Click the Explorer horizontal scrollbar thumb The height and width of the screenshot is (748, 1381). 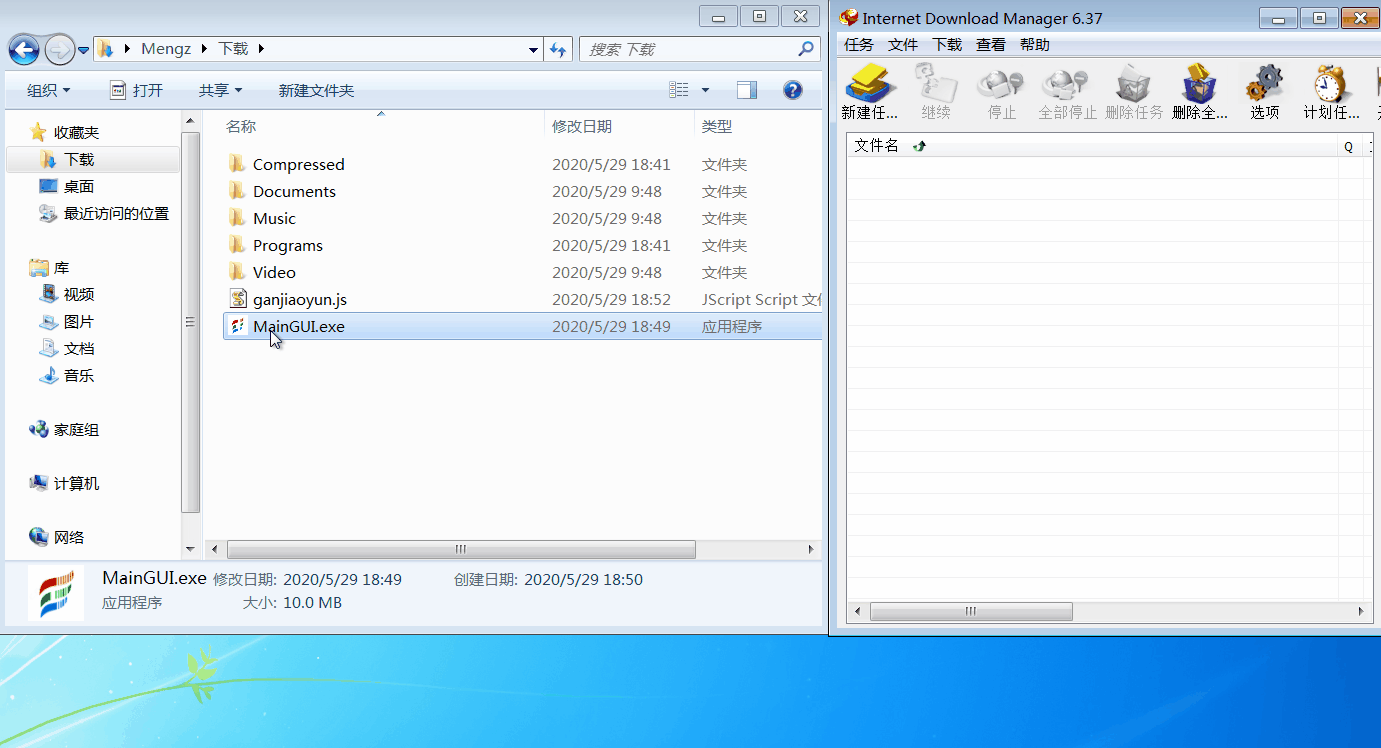pyautogui.click(x=460, y=549)
